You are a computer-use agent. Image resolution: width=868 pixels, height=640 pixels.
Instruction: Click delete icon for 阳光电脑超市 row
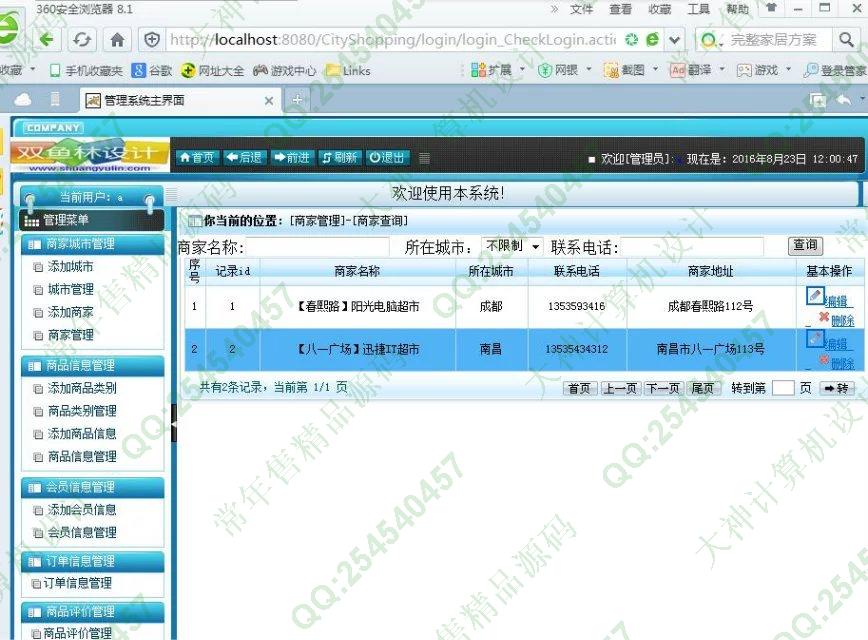[x=824, y=317]
